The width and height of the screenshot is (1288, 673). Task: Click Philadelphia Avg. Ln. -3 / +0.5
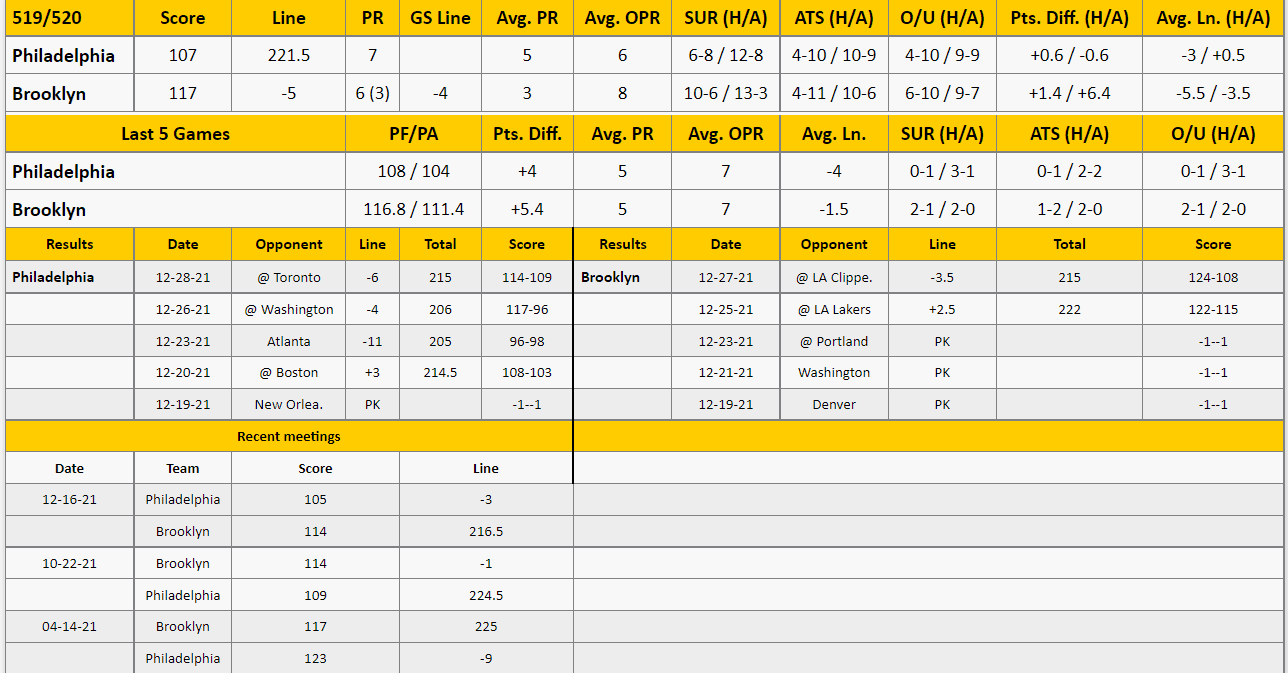coord(1213,56)
